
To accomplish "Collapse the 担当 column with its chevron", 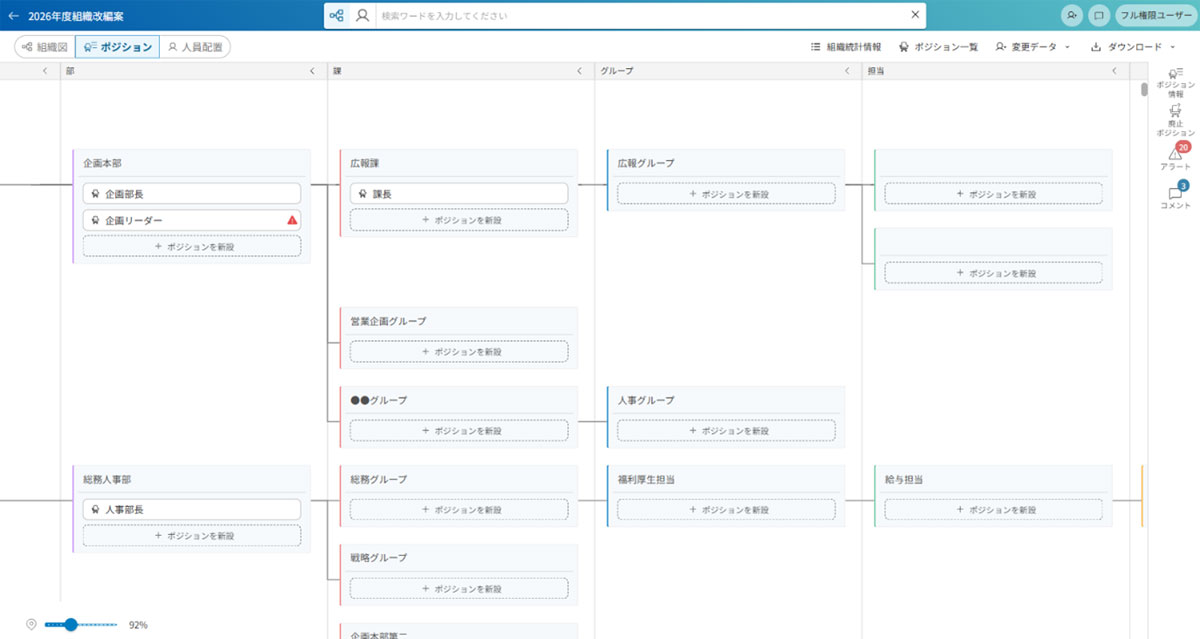I will click(x=1114, y=71).
